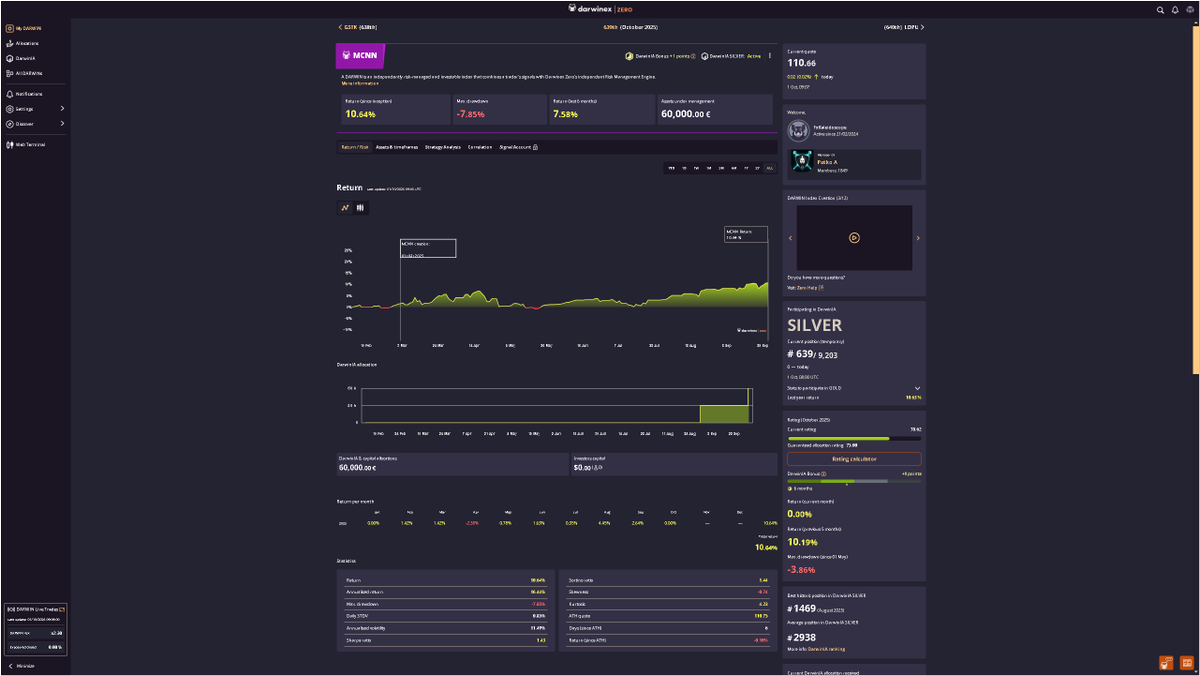Play the DARWIN Index Creation video
1200x676 pixels.
pos(854,238)
